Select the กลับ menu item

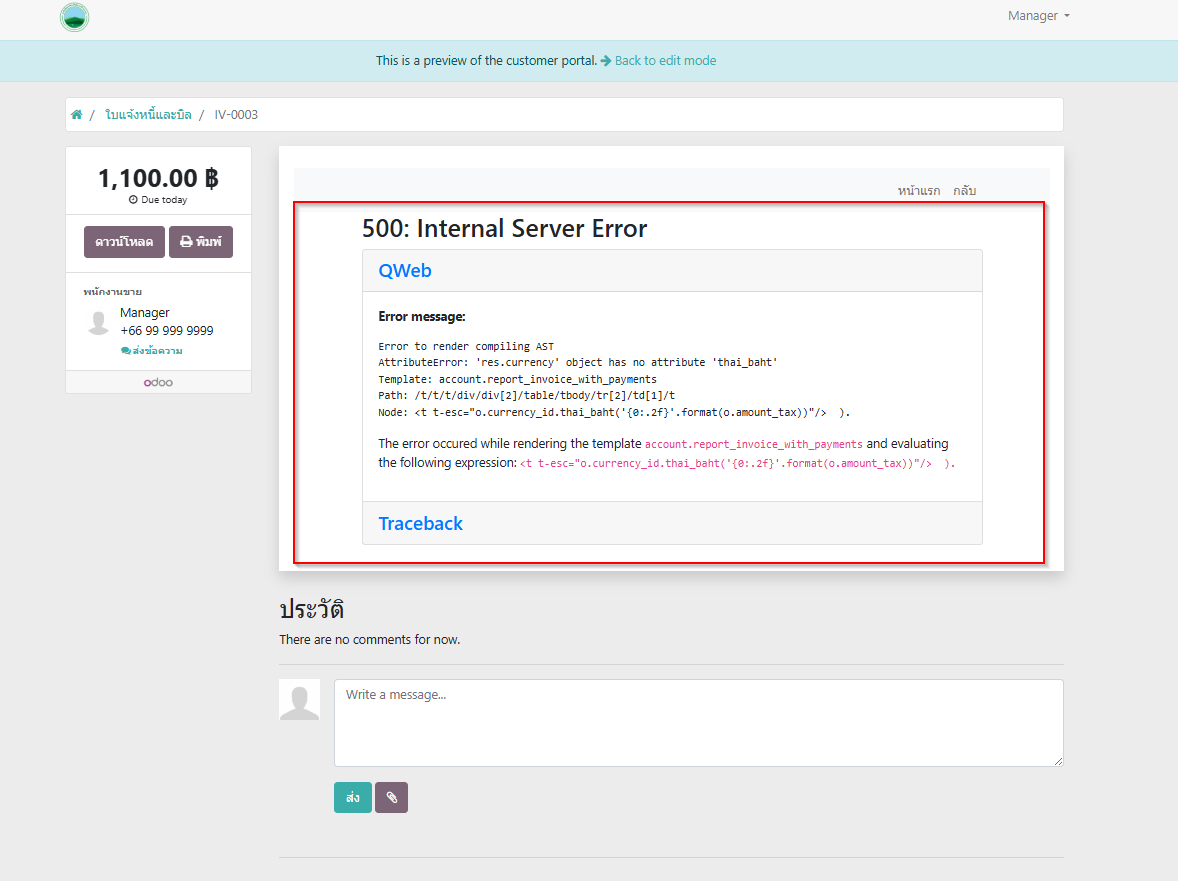coord(964,191)
